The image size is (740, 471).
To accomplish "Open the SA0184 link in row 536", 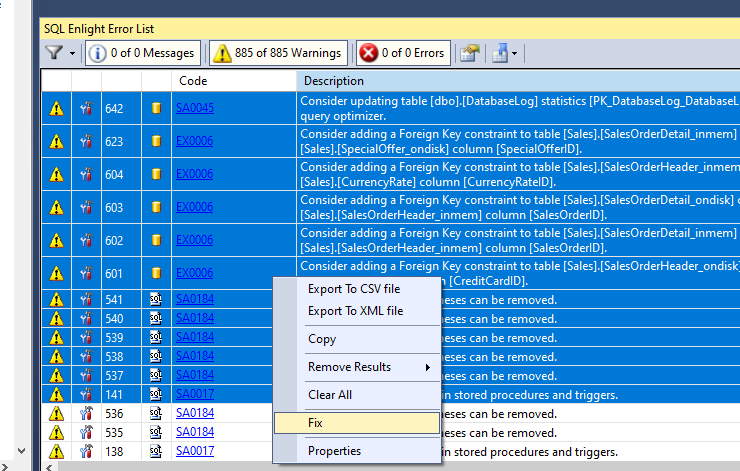I will tap(195, 413).
